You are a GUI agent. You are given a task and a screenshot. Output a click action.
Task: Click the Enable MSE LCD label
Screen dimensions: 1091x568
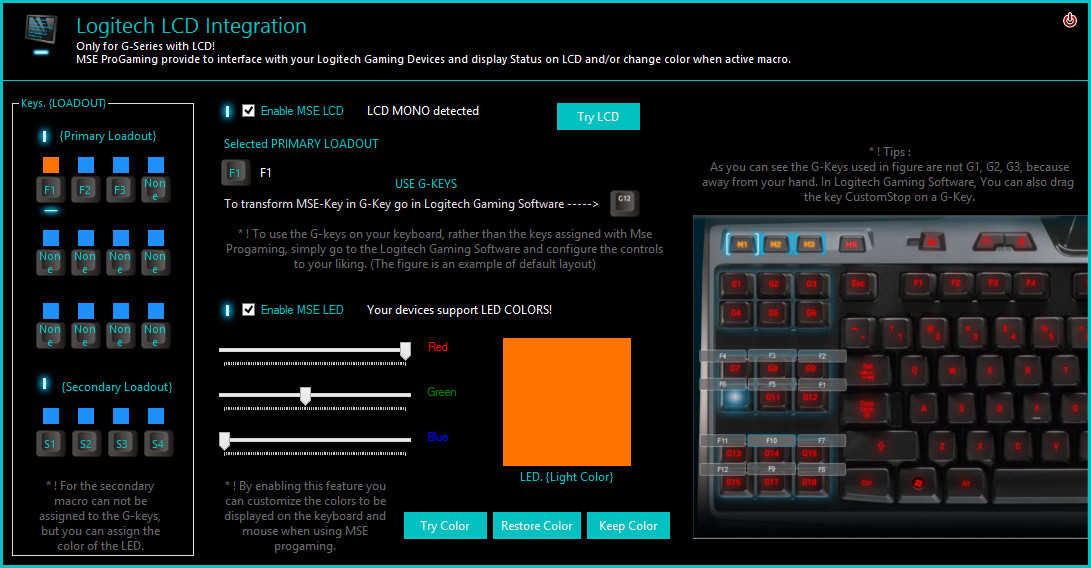click(x=302, y=111)
